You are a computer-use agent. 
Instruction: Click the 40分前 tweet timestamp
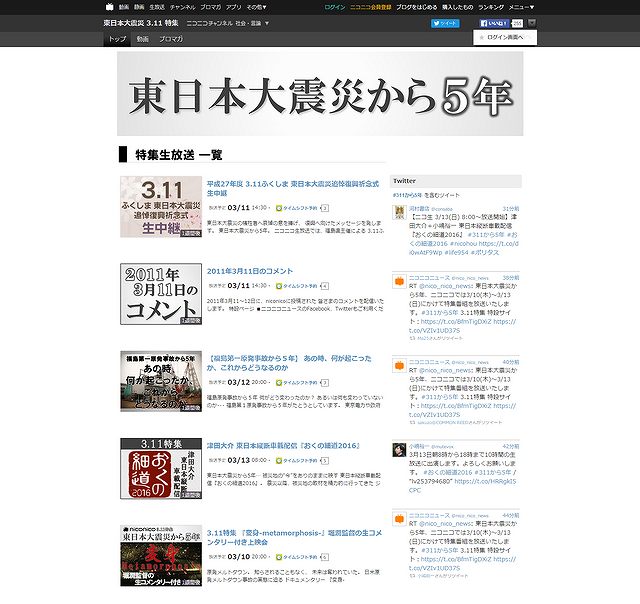(511, 362)
